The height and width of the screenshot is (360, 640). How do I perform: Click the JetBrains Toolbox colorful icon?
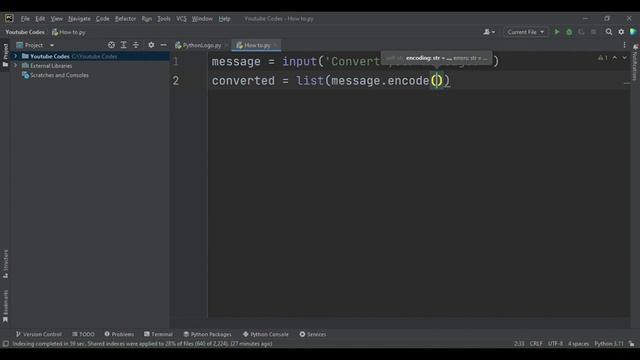(633, 32)
